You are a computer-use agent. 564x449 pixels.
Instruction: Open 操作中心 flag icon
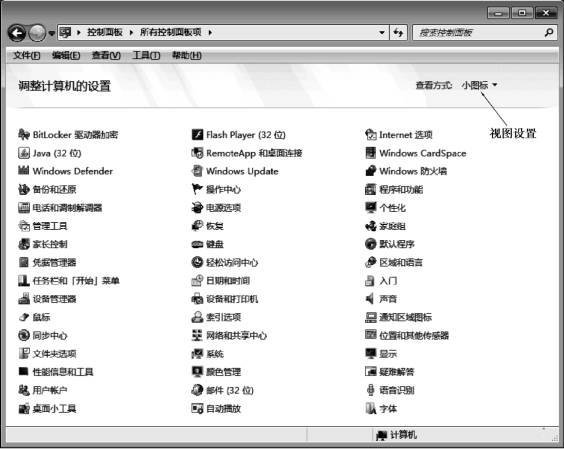[197, 189]
